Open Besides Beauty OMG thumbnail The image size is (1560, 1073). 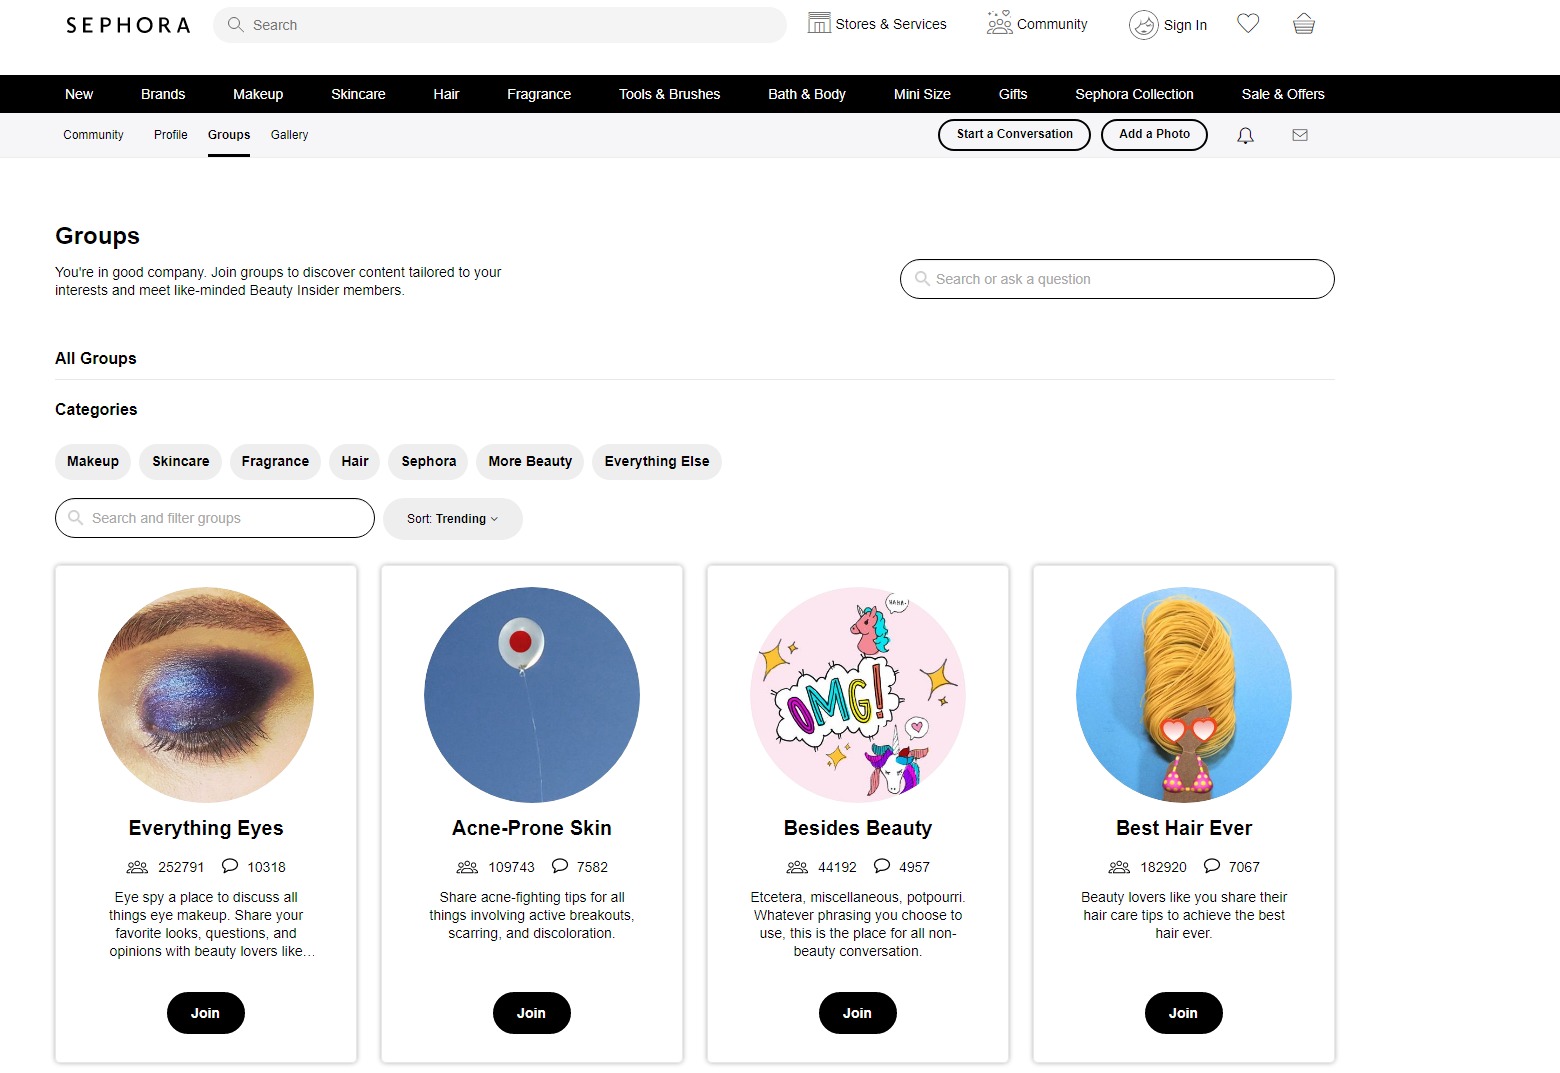pyautogui.click(x=858, y=695)
